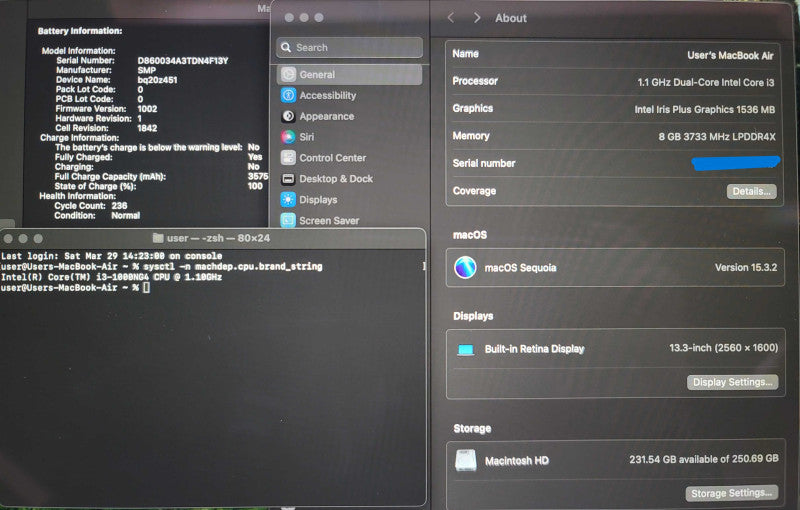This screenshot has width=800, height=510.
Task: Click the i3-1000NG4 CPU output line
Action: [111, 277]
